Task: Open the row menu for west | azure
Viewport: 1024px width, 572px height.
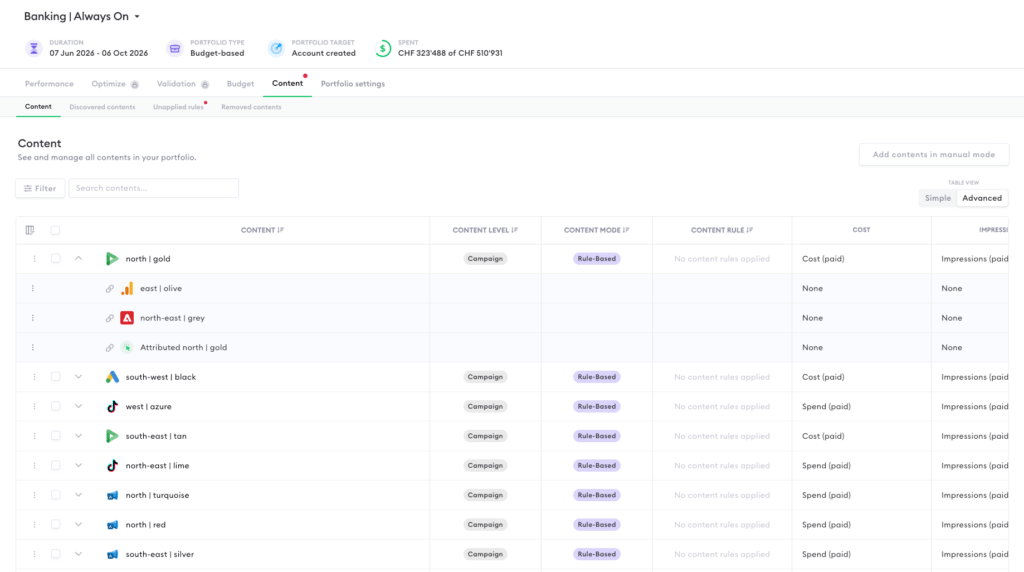Action: 34,406
